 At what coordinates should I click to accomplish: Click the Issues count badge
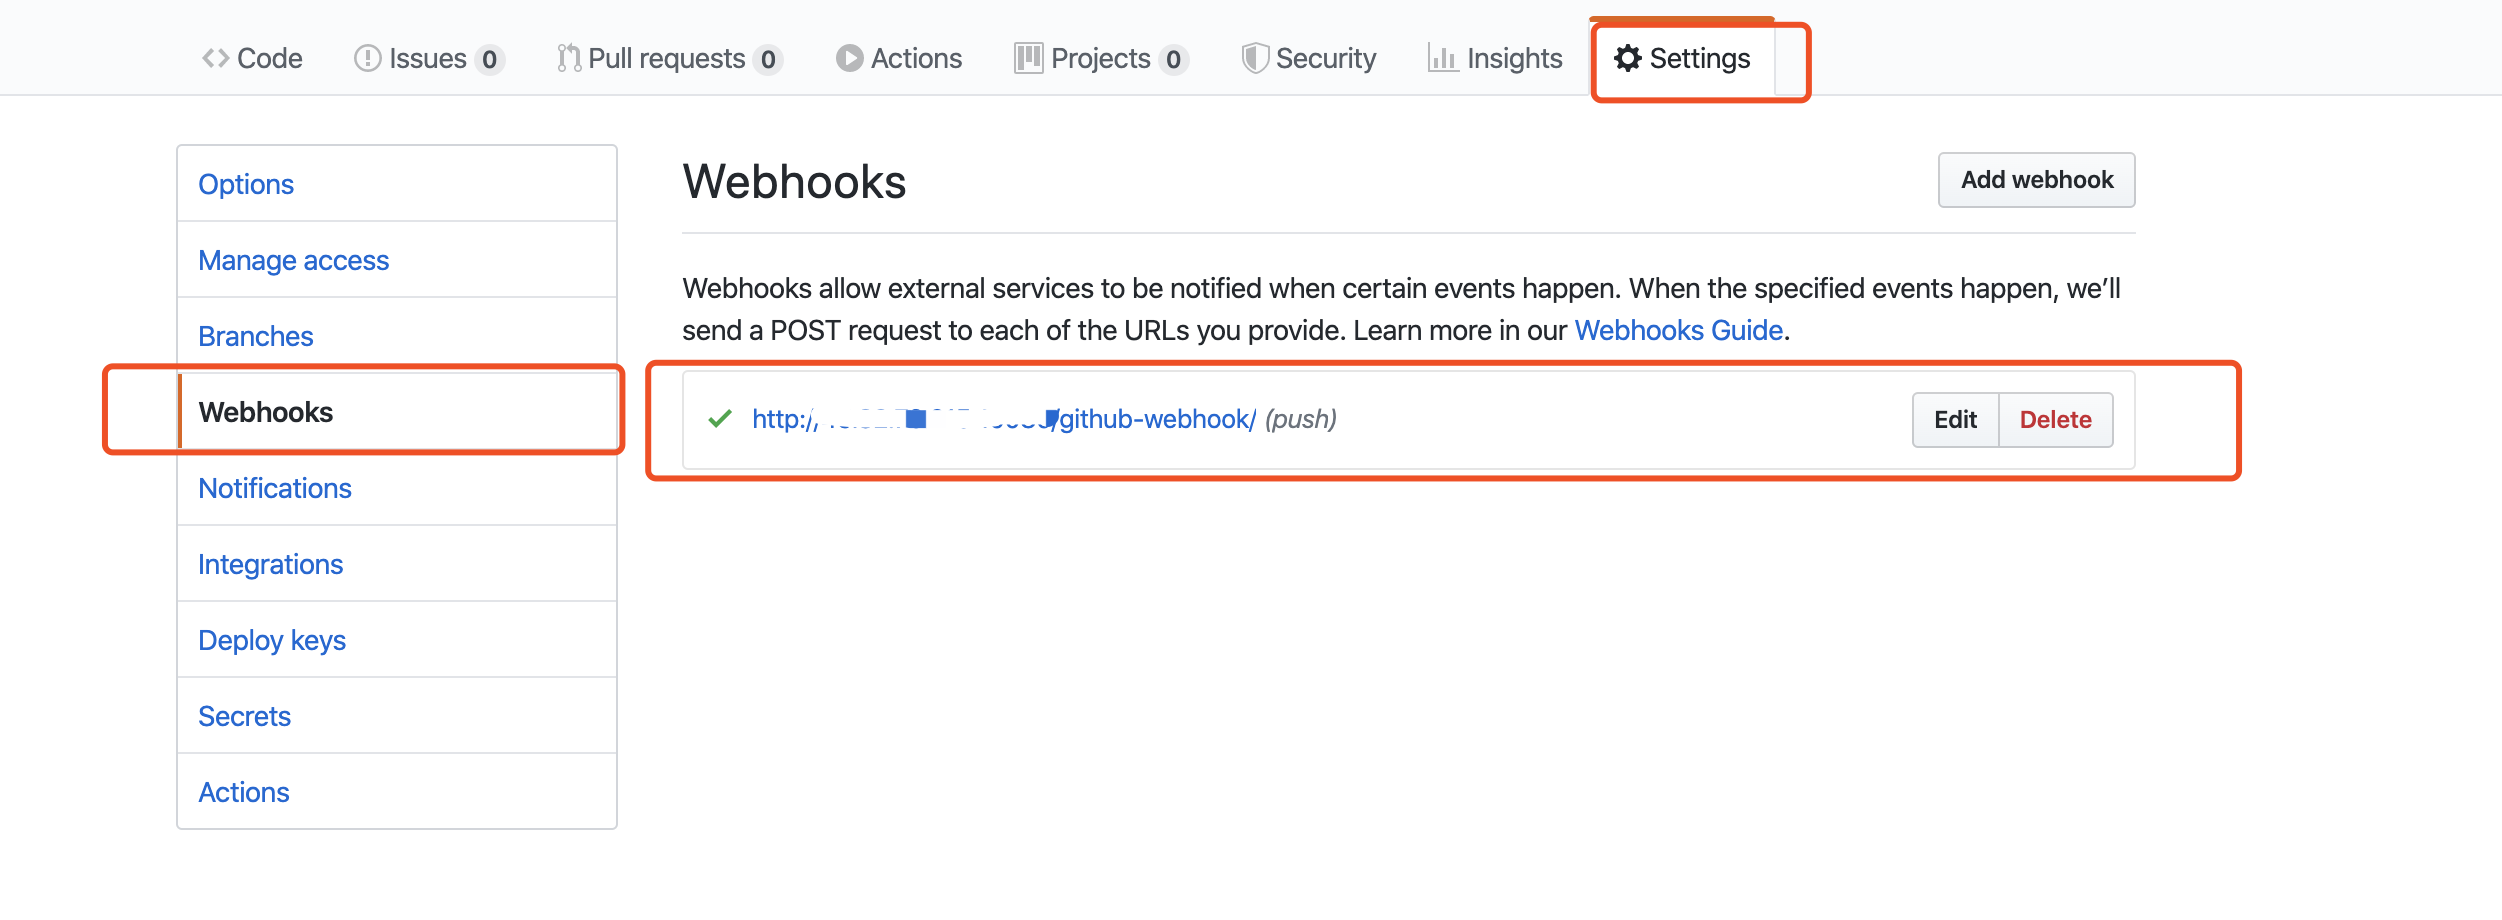pyautogui.click(x=489, y=60)
